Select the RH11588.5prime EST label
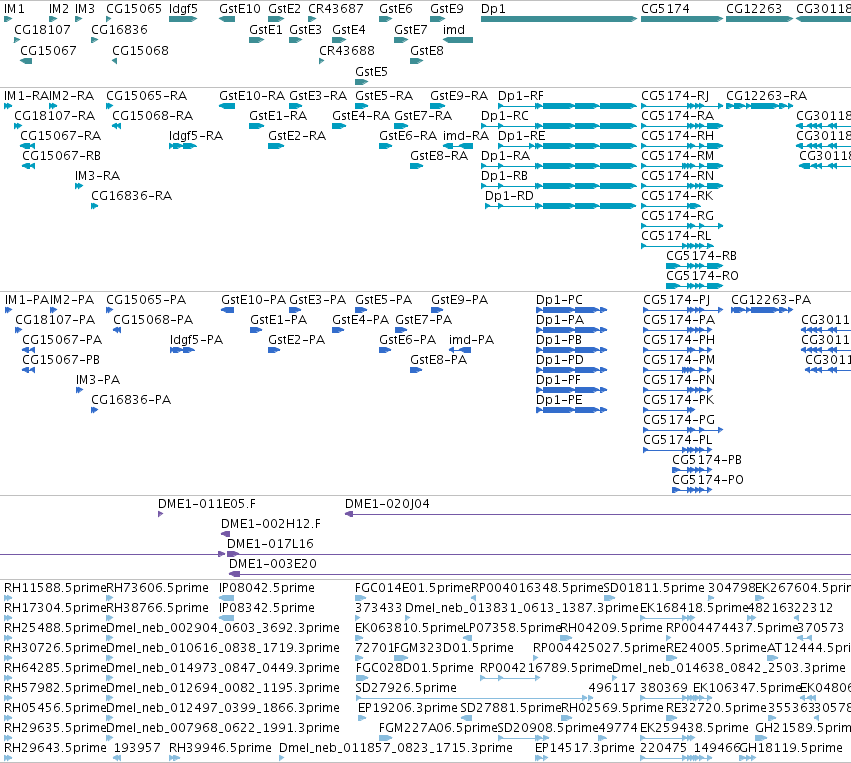Viewport: 851px width, 763px height. tap(55, 588)
